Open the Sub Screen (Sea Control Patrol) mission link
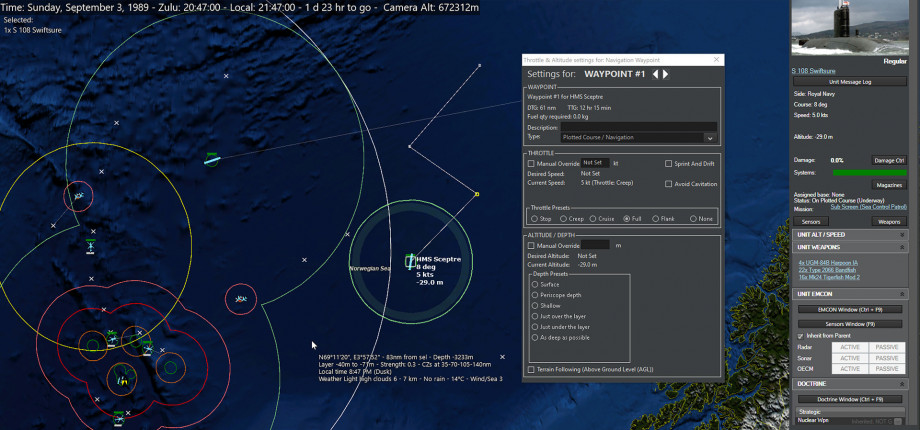 coord(867,208)
